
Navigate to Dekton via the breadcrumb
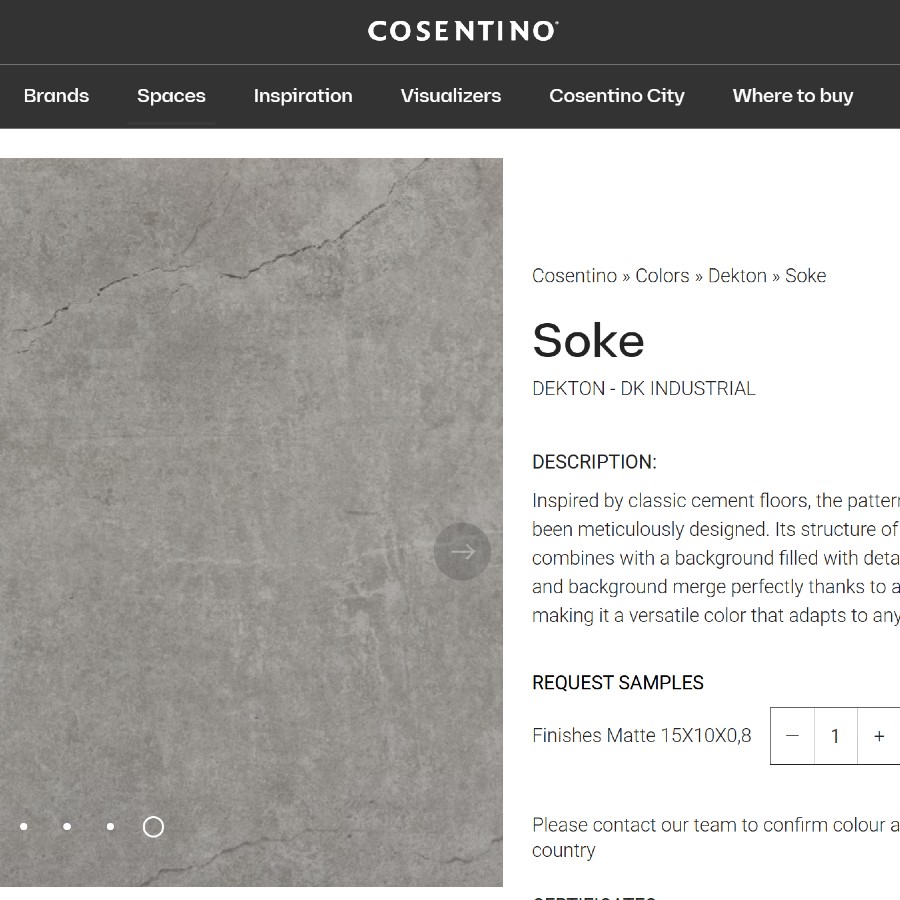(x=737, y=275)
